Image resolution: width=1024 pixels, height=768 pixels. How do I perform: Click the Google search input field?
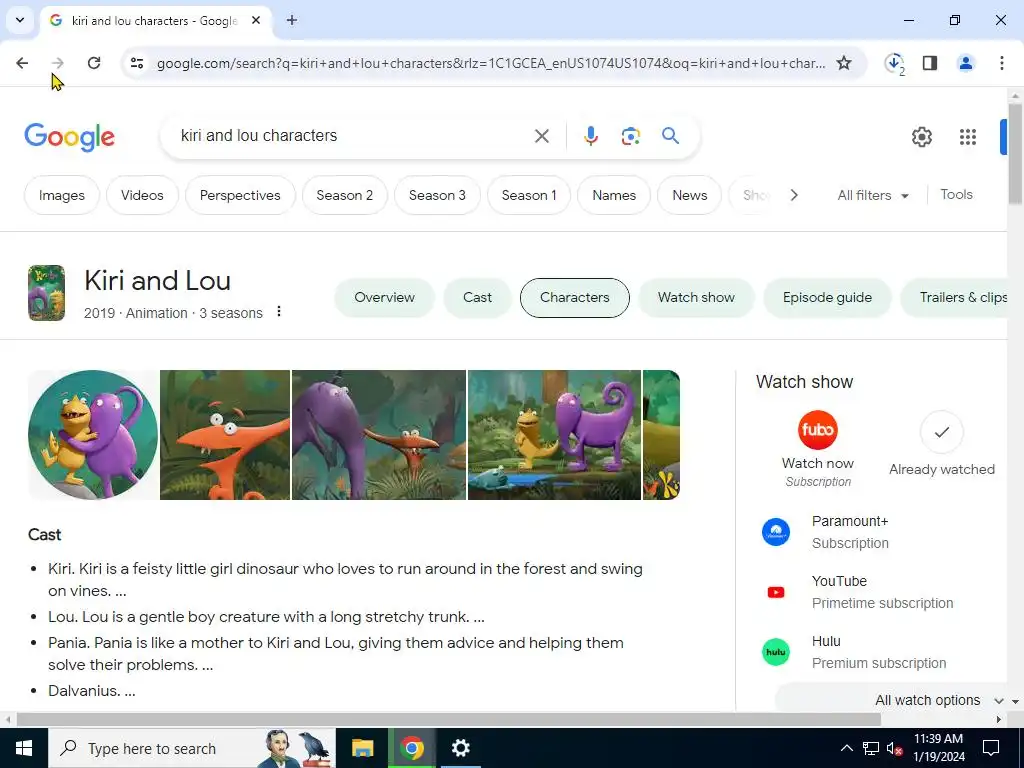point(353,136)
